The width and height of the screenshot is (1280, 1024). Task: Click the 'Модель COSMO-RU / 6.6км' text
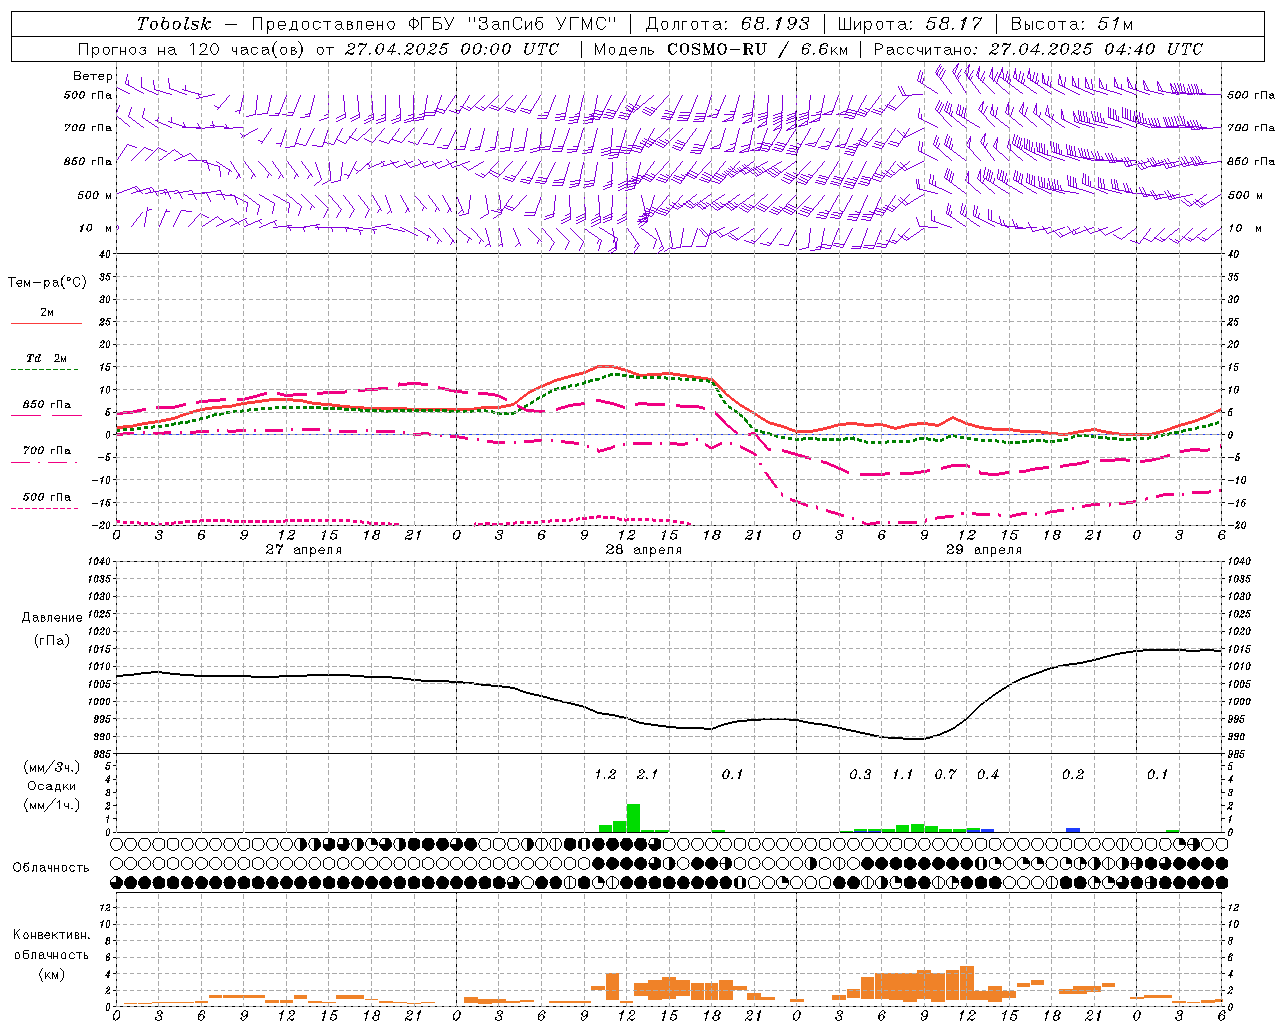(721, 49)
